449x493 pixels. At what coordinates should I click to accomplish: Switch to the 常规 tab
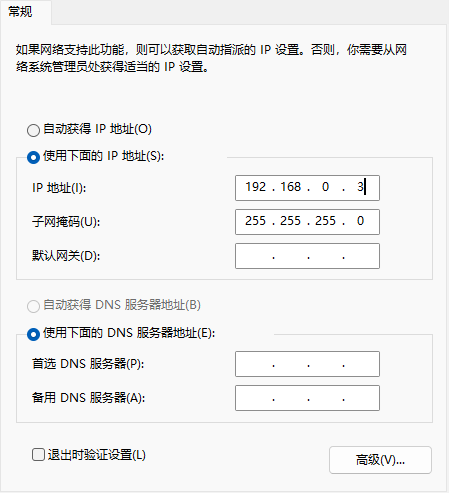click(20, 12)
